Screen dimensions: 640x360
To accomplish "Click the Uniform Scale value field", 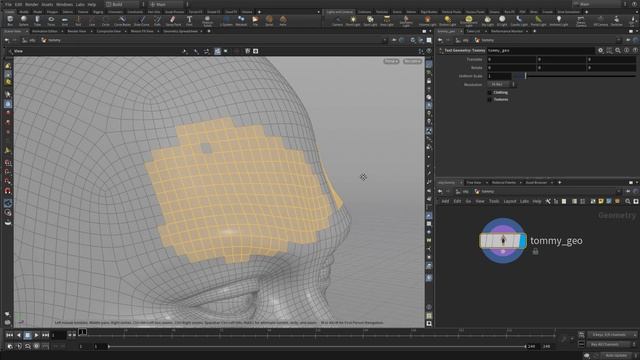I will (x=499, y=76).
